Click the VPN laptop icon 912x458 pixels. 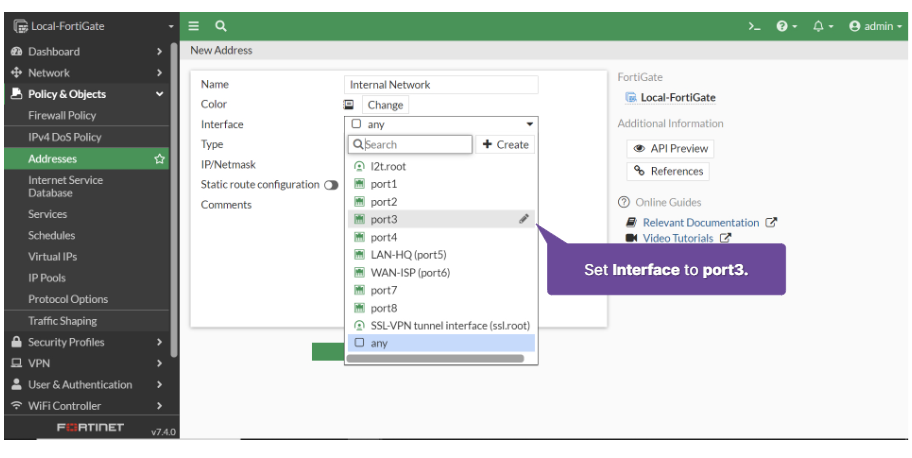[16, 363]
